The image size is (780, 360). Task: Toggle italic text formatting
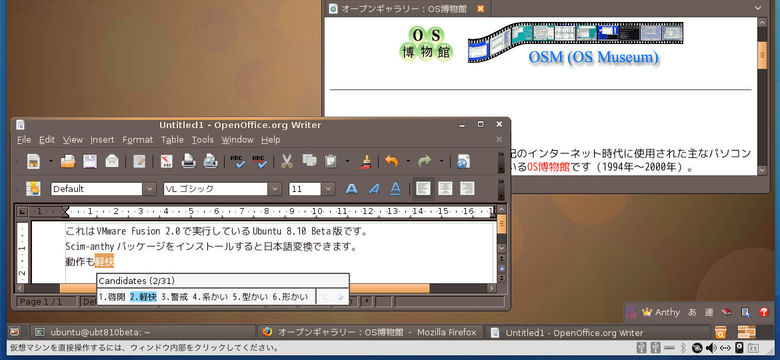click(x=374, y=188)
